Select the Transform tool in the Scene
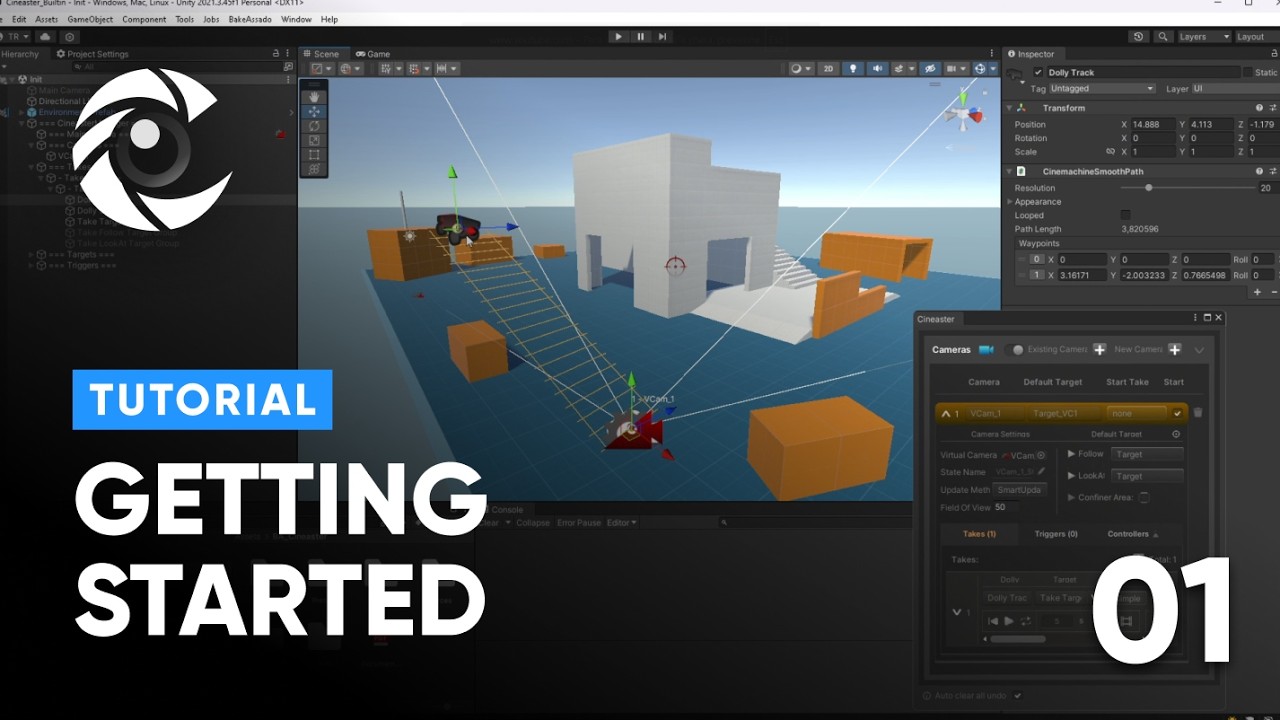Viewport: 1280px width, 720px height. click(314, 169)
